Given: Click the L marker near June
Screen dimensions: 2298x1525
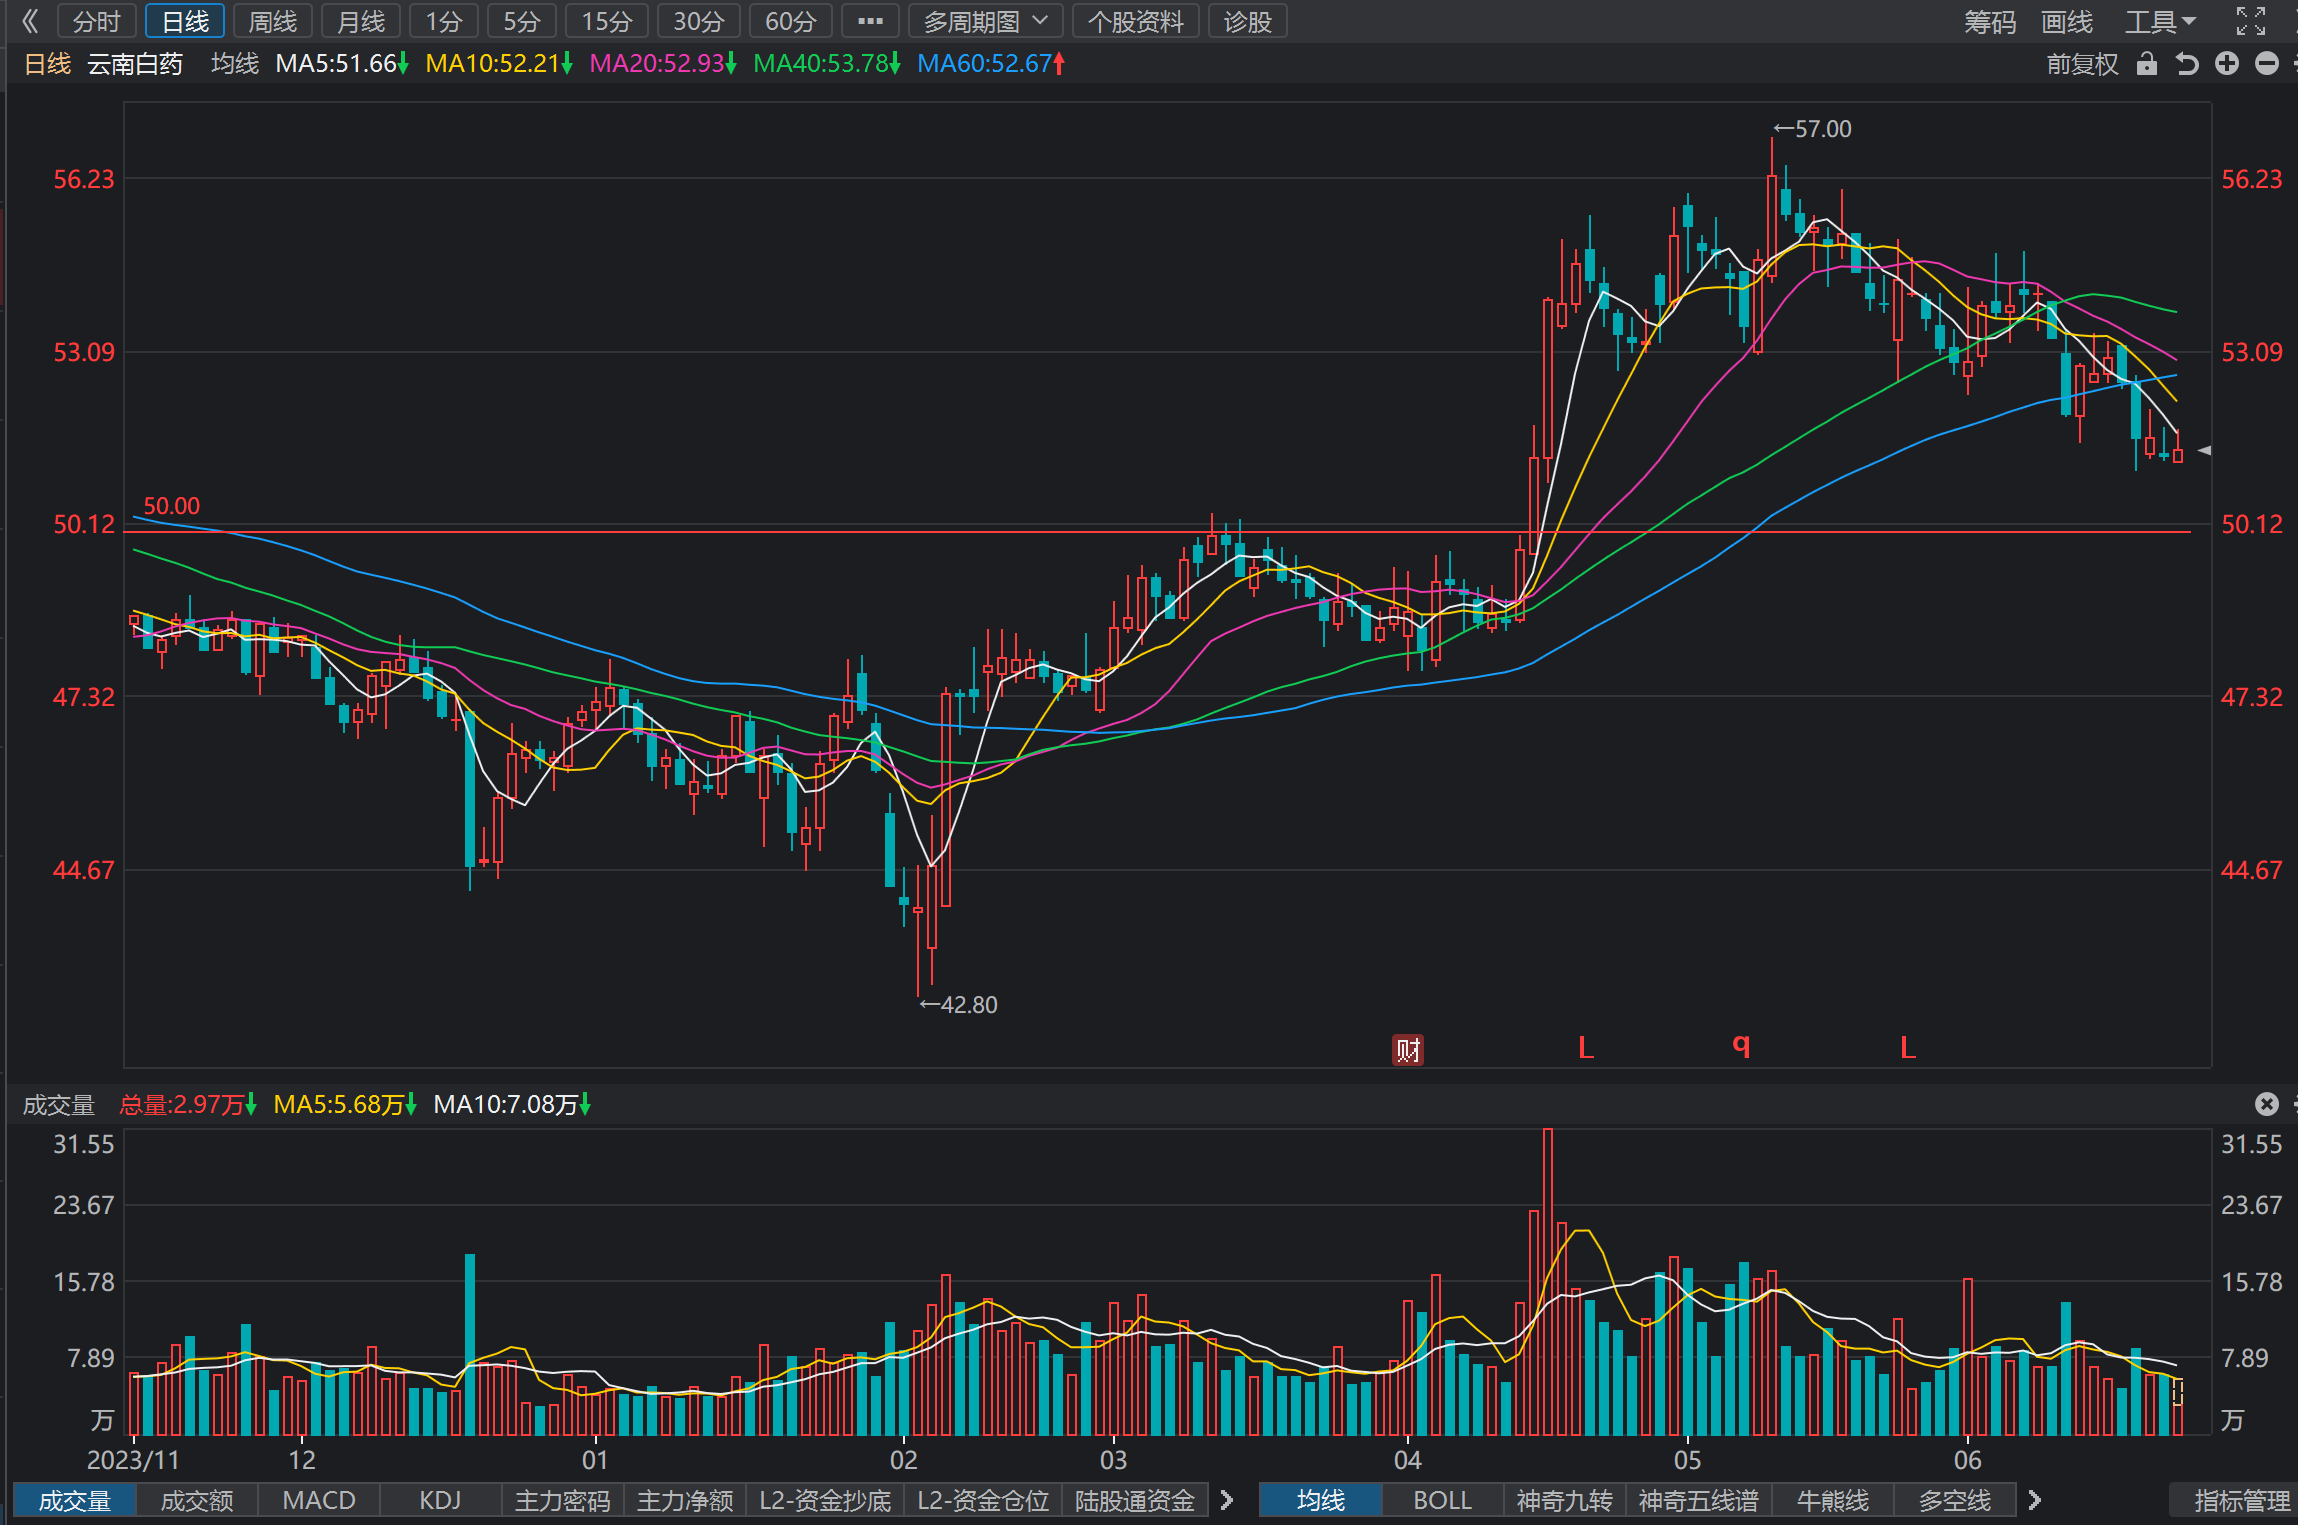Looking at the screenshot, I should point(1908,1048).
